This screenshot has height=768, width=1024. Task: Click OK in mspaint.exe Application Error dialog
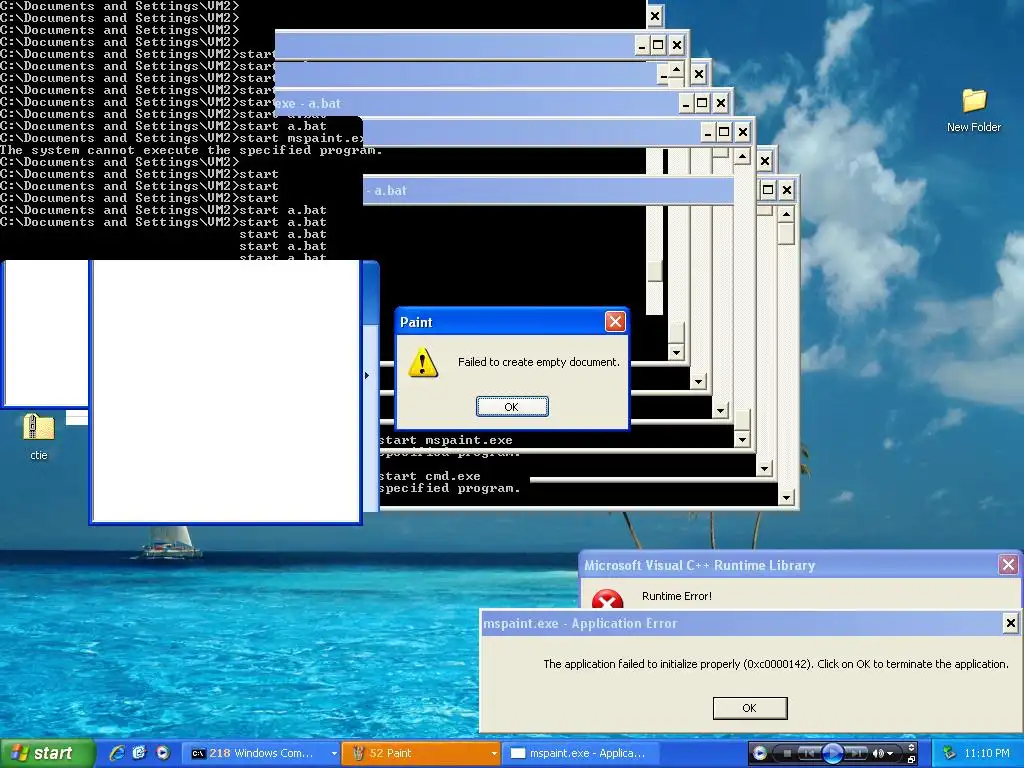pyautogui.click(x=750, y=708)
